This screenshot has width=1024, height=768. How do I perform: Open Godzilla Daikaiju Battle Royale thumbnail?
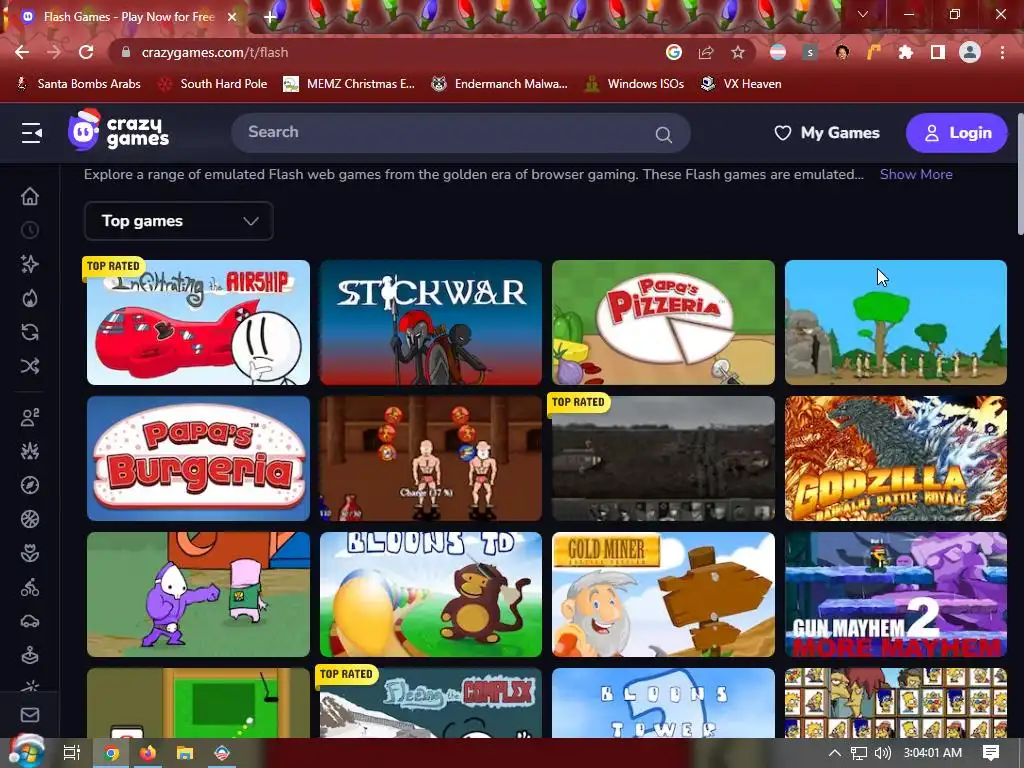(x=896, y=458)
